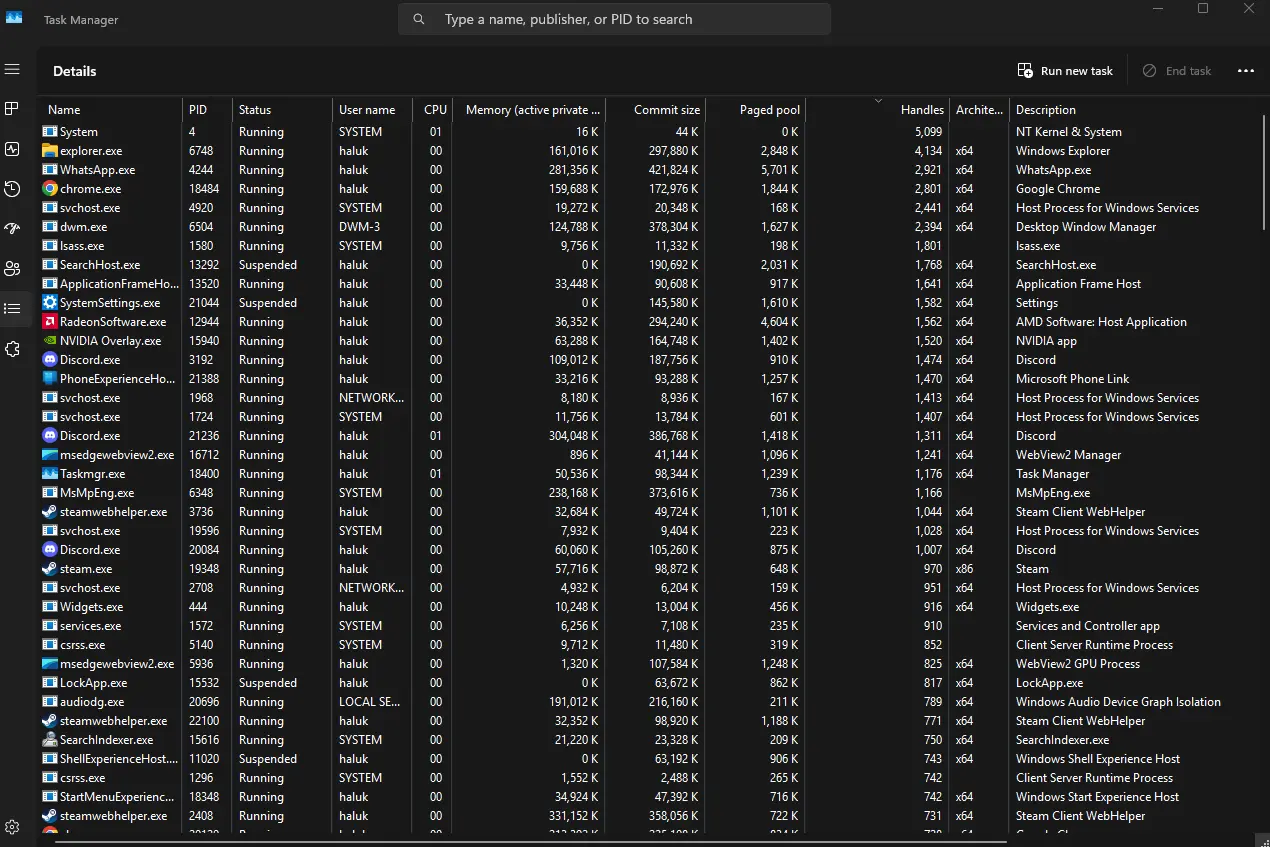Click the Windows Audio Device Graph Isolation description
The height and width of the screenshot is (847, 1270).
pyautogui.click(x=1118, y=702)
